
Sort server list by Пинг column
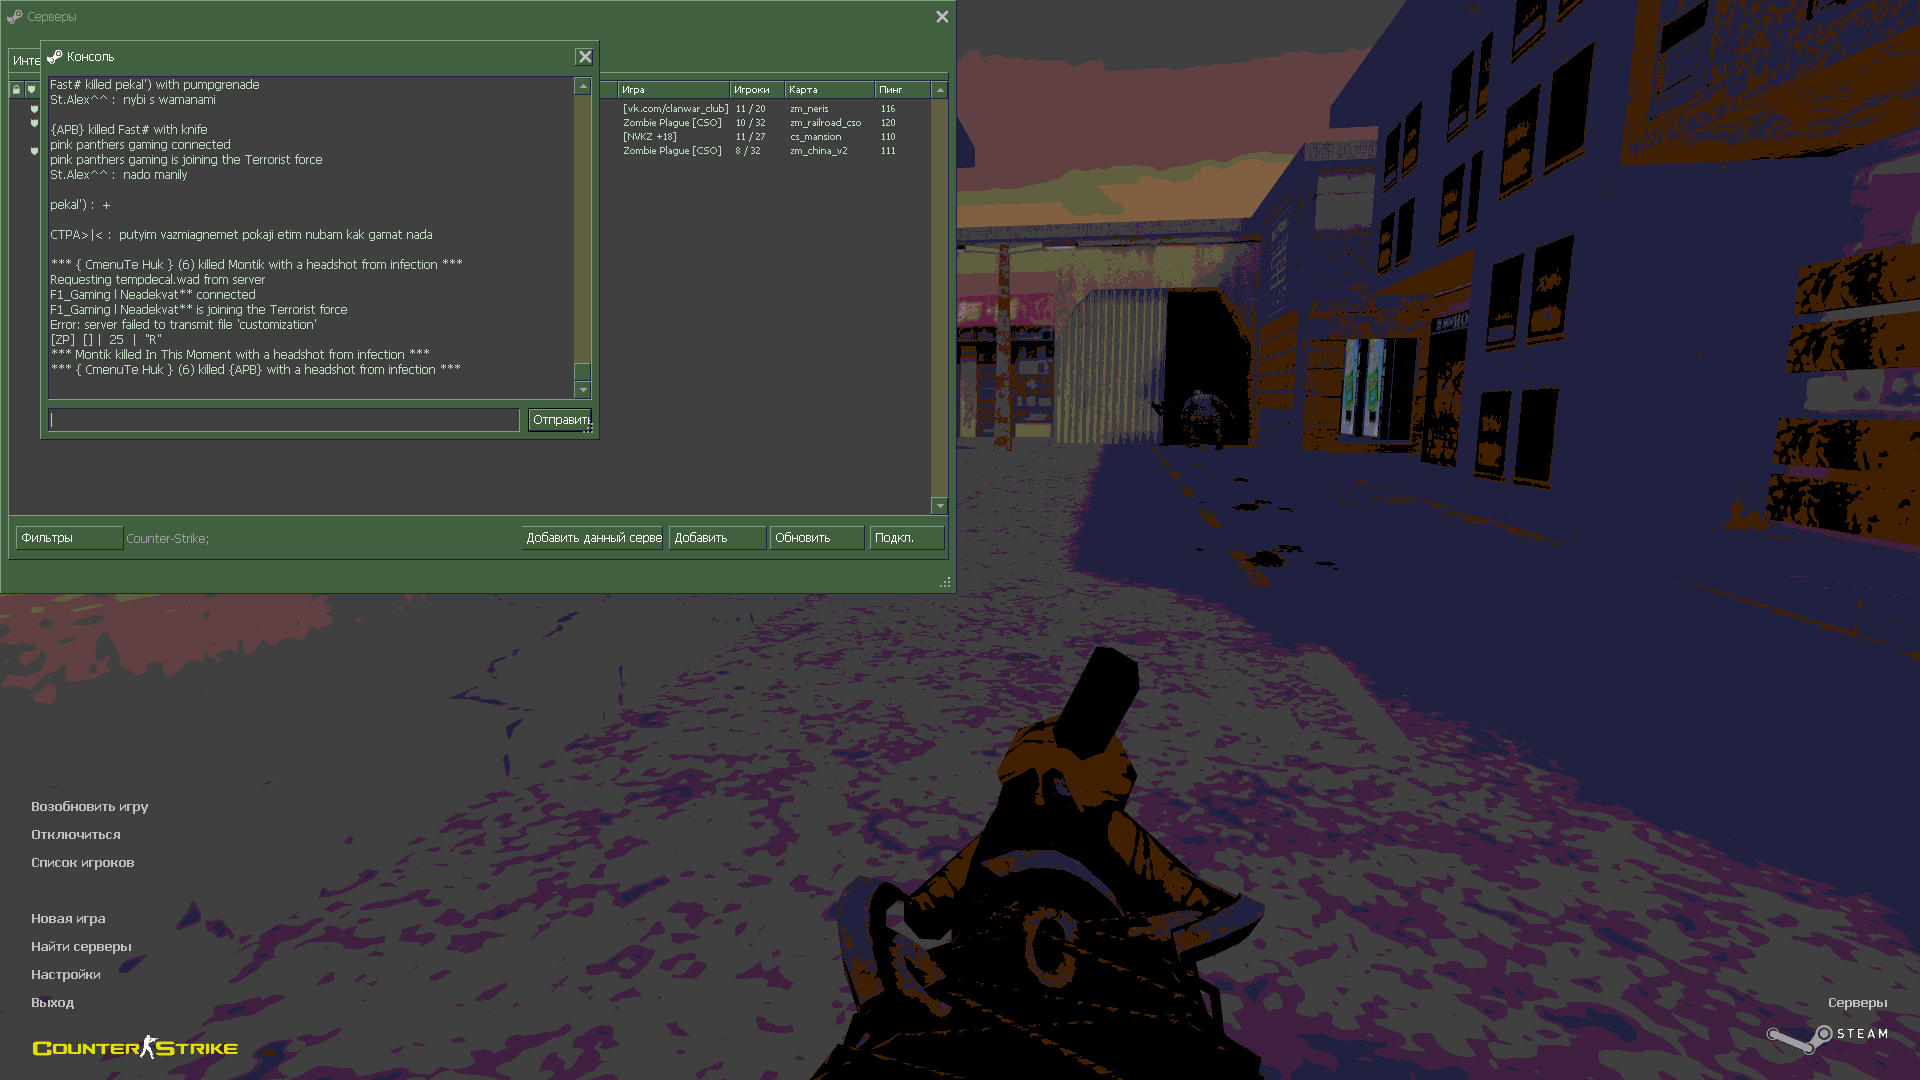click(903, 90)
